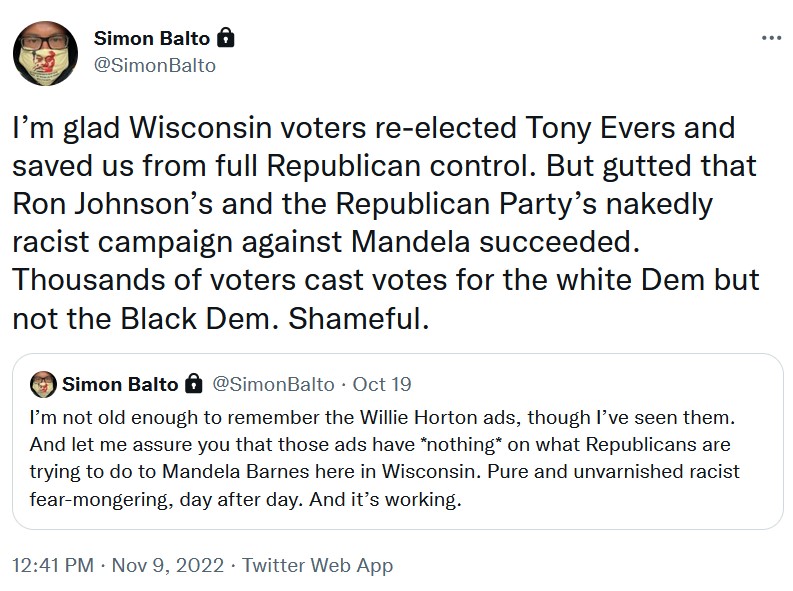Click Simon Balto's large profile avatar
This screenshot has width=793, height=591.
[x=46, y=53]
